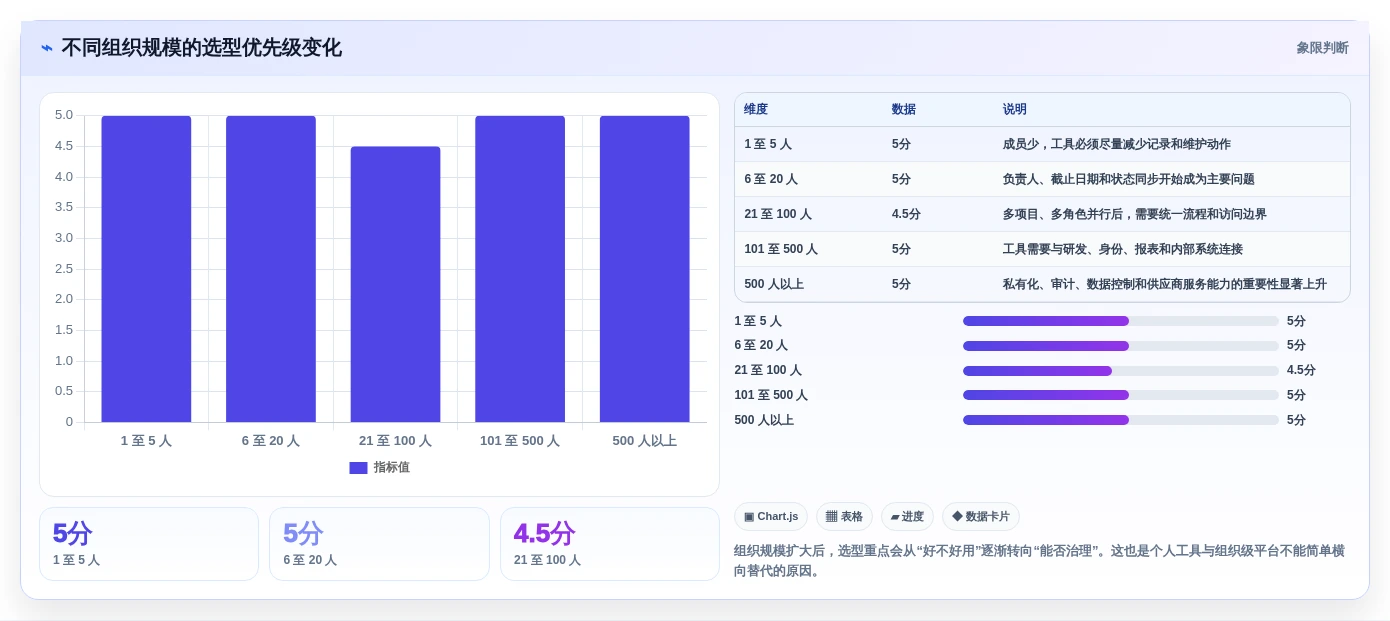Click table cell 成员少，工具必须尽量减少记录和维护动作
The image size is (1390, 621).
pos(1117,144)
